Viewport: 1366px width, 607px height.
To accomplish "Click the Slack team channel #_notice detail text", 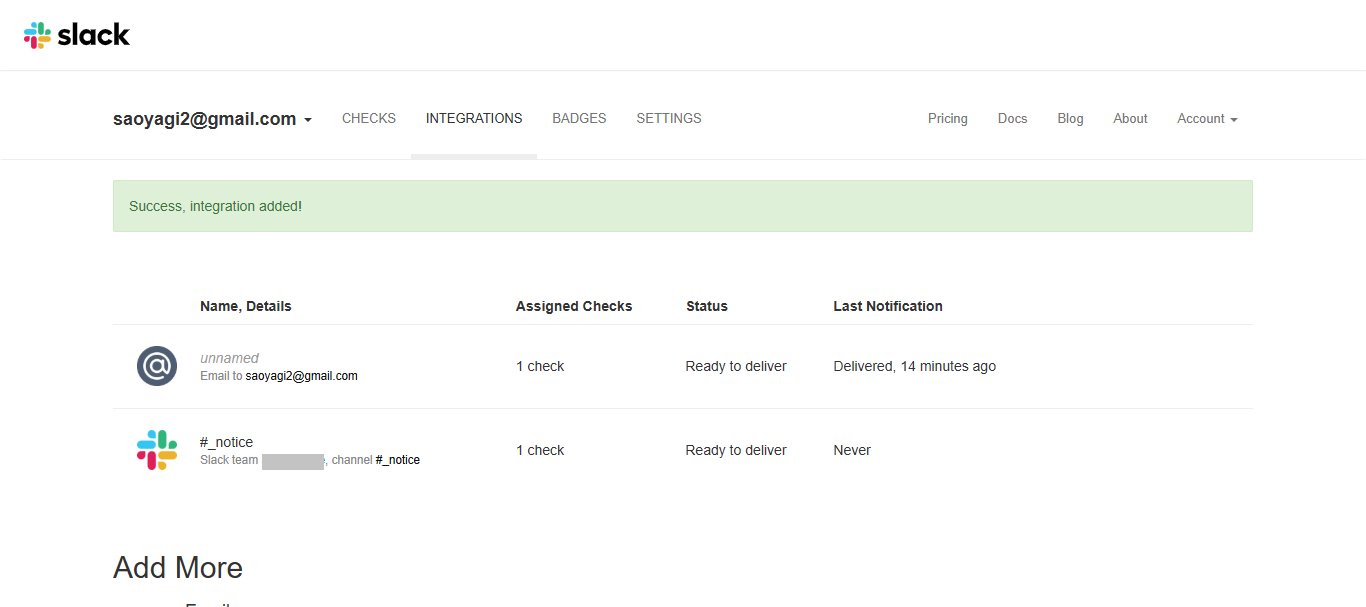I will pyautogui.click(x=310, y=460).
